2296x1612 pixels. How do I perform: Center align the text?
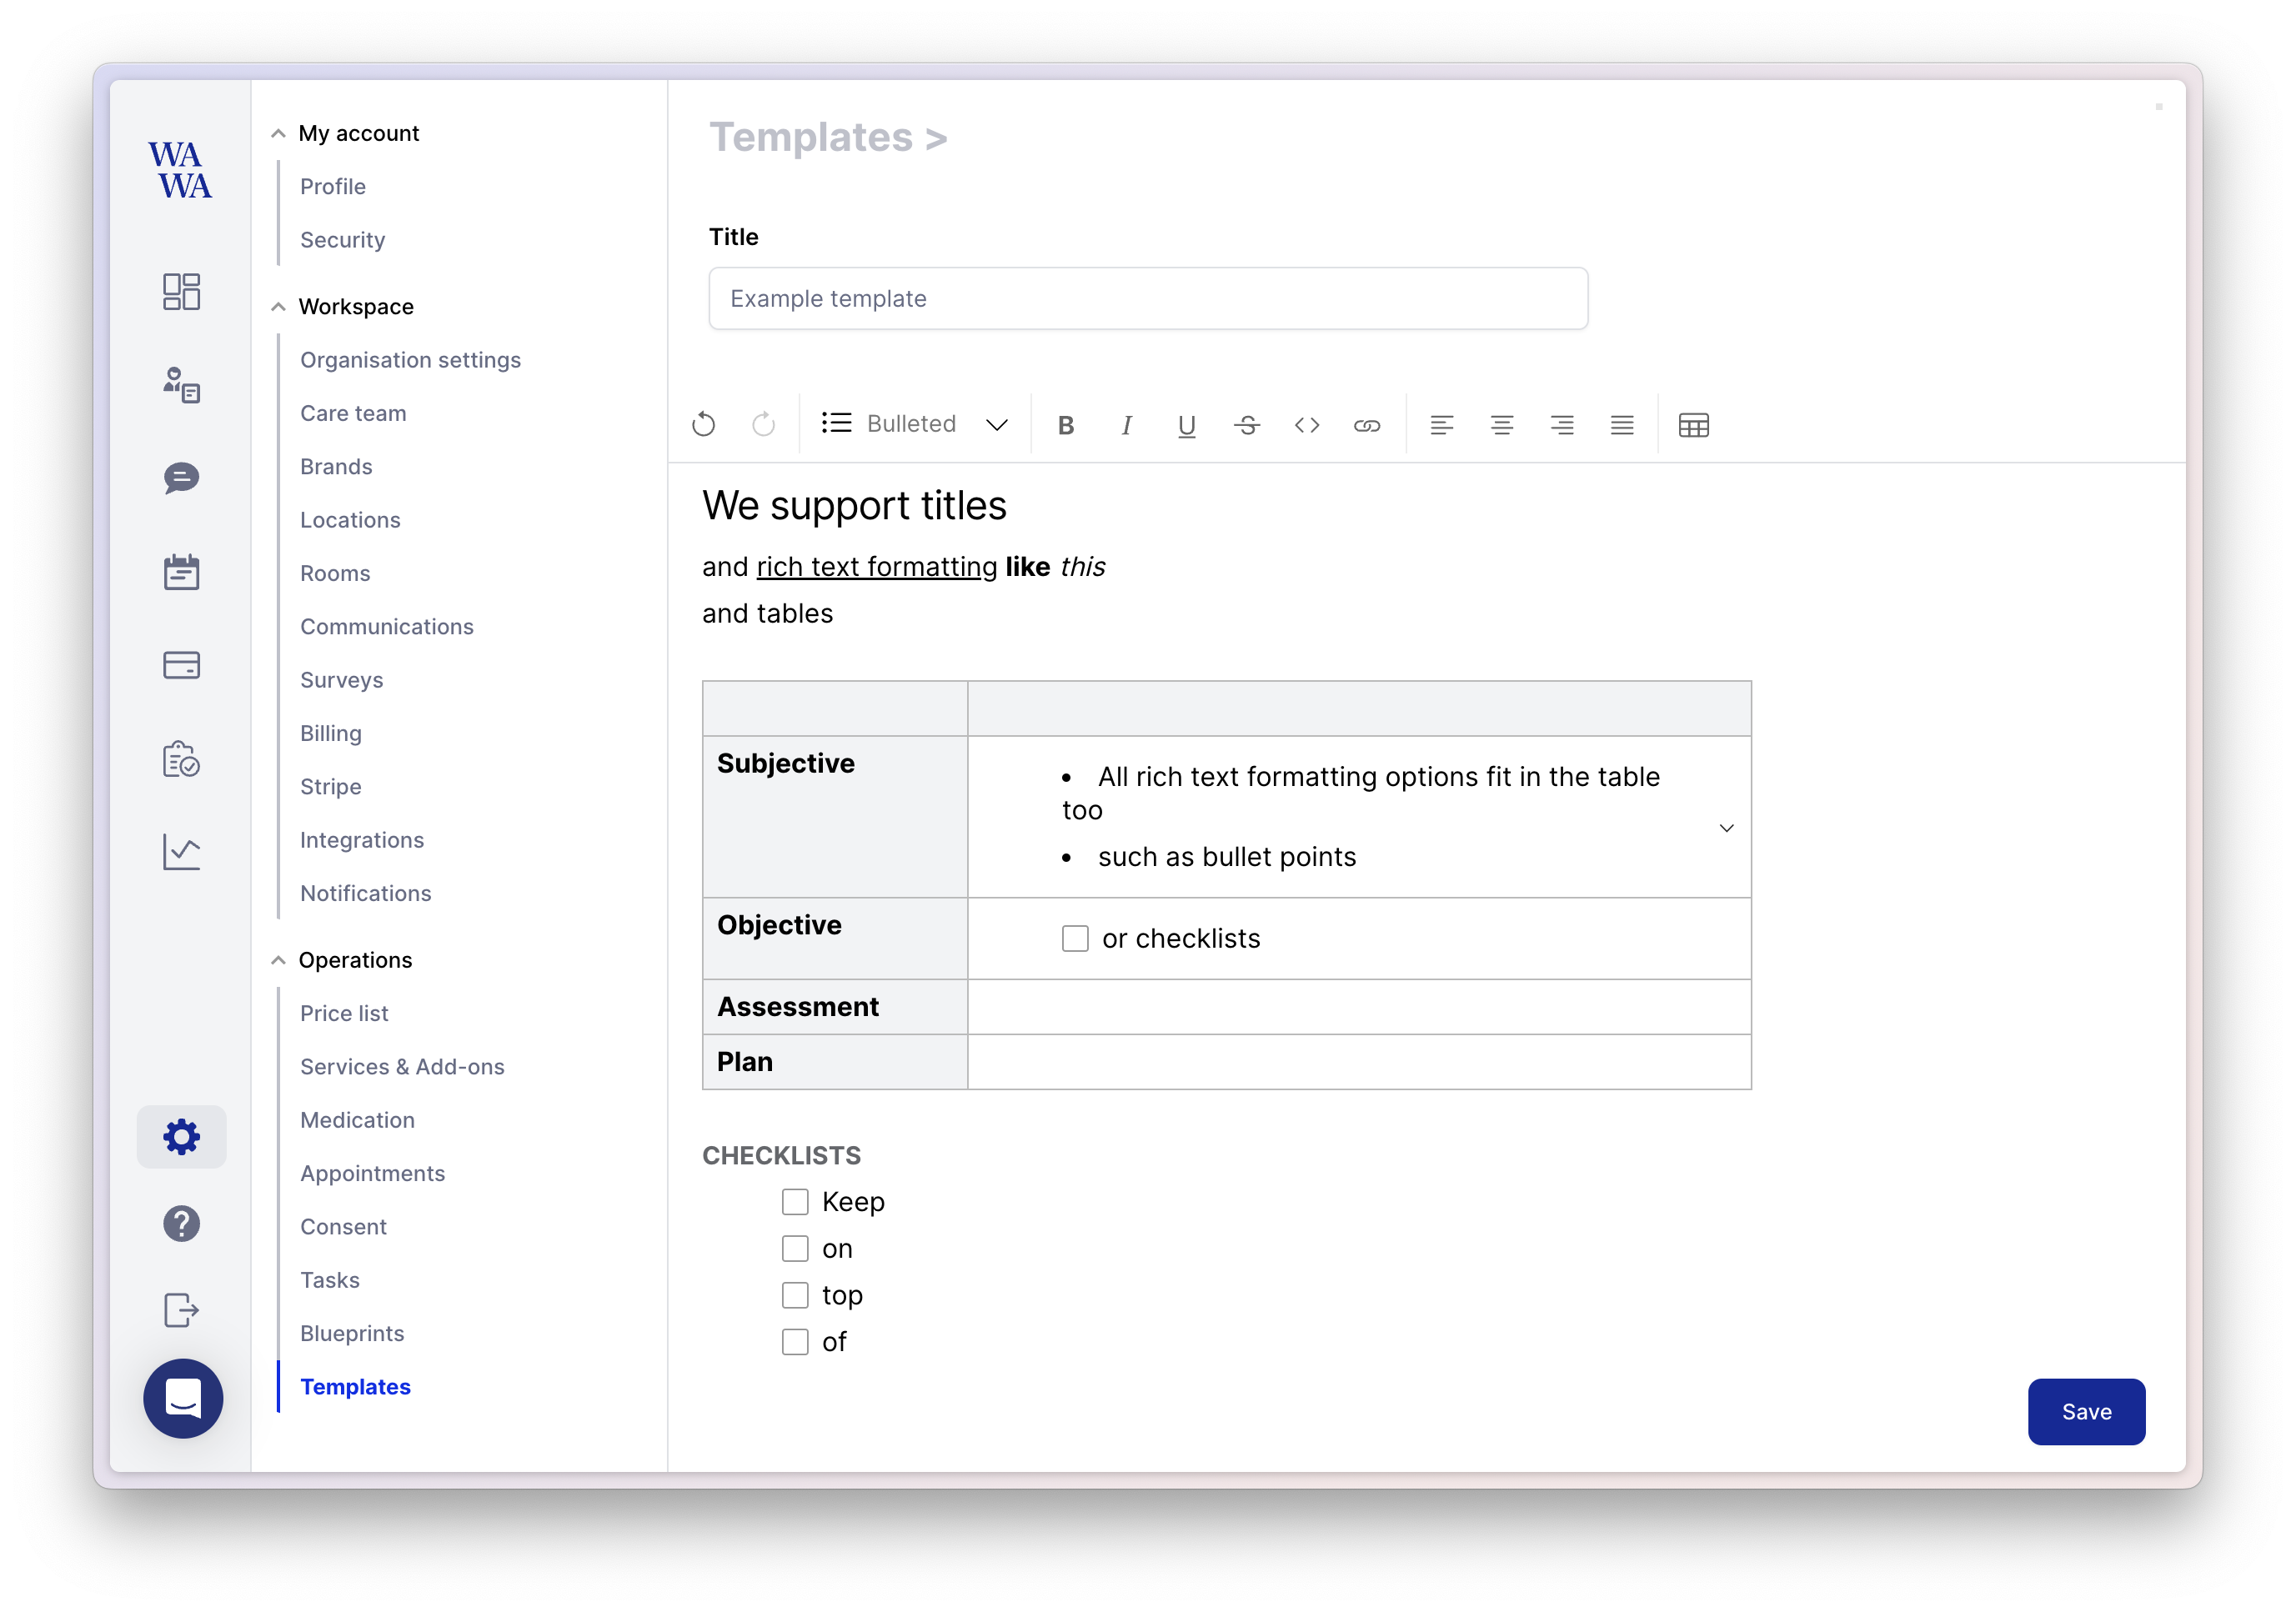coord(1501,425)
